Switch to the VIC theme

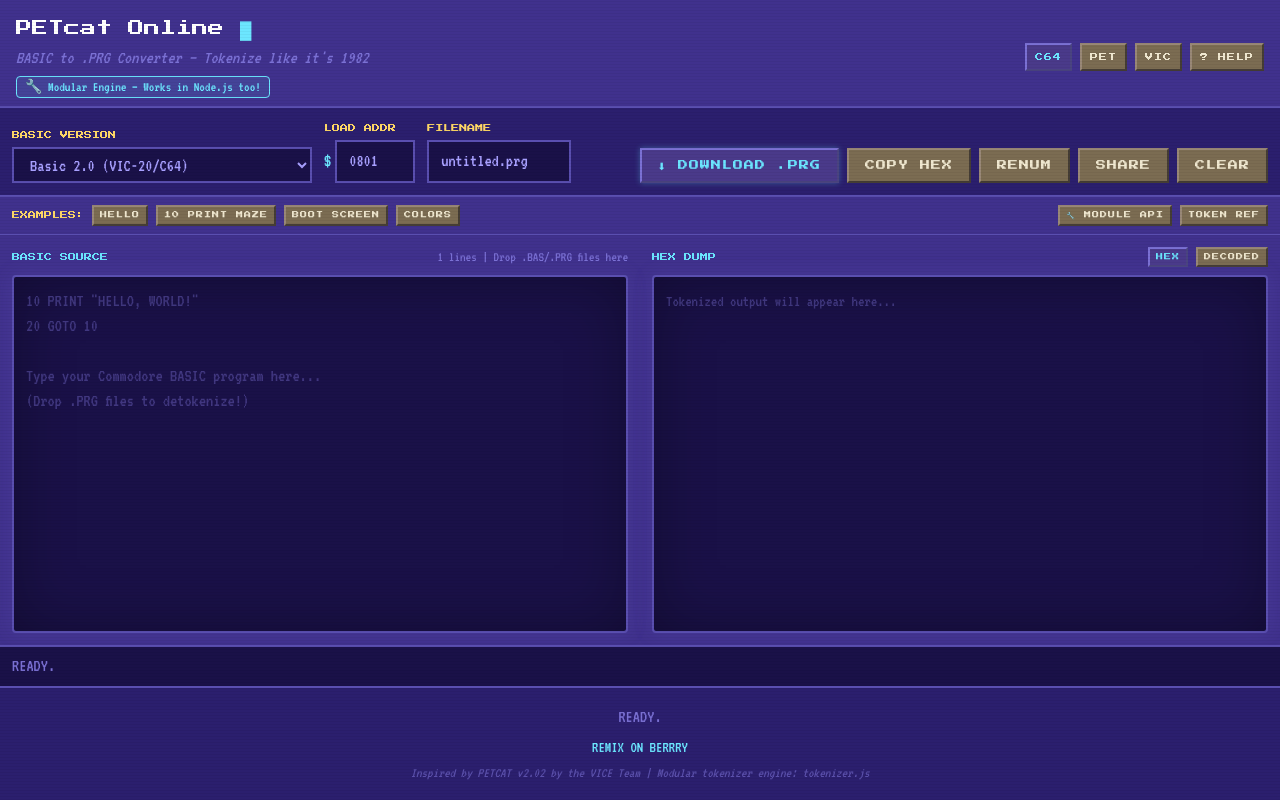click(x=1158, y=57)
